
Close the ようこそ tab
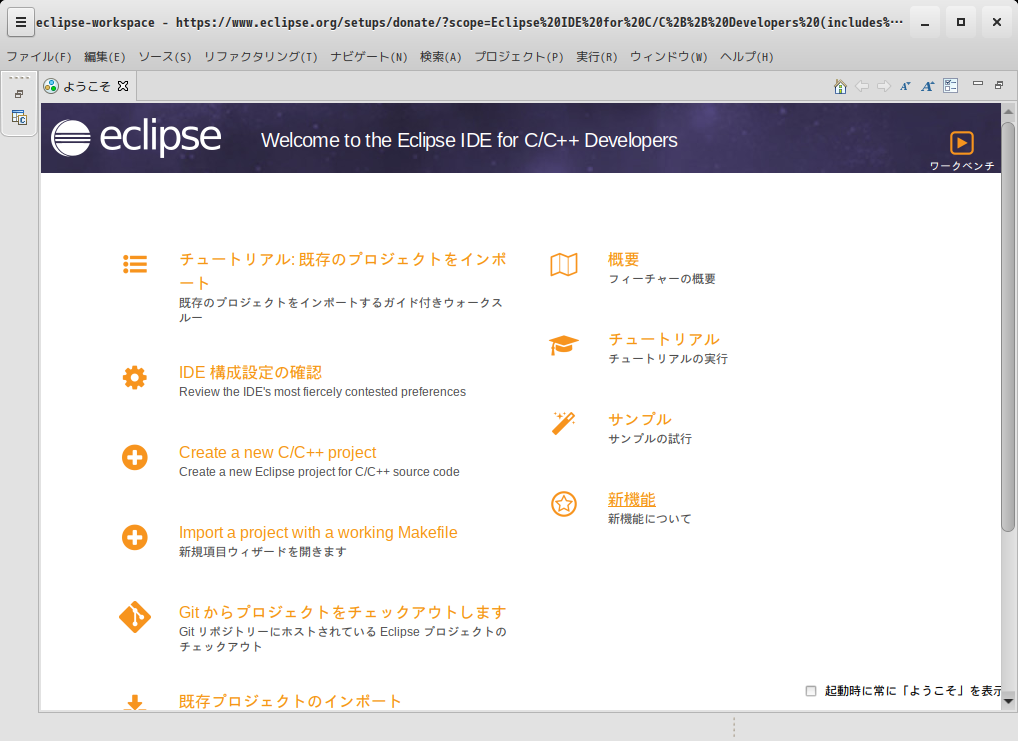tap(123, 86)
